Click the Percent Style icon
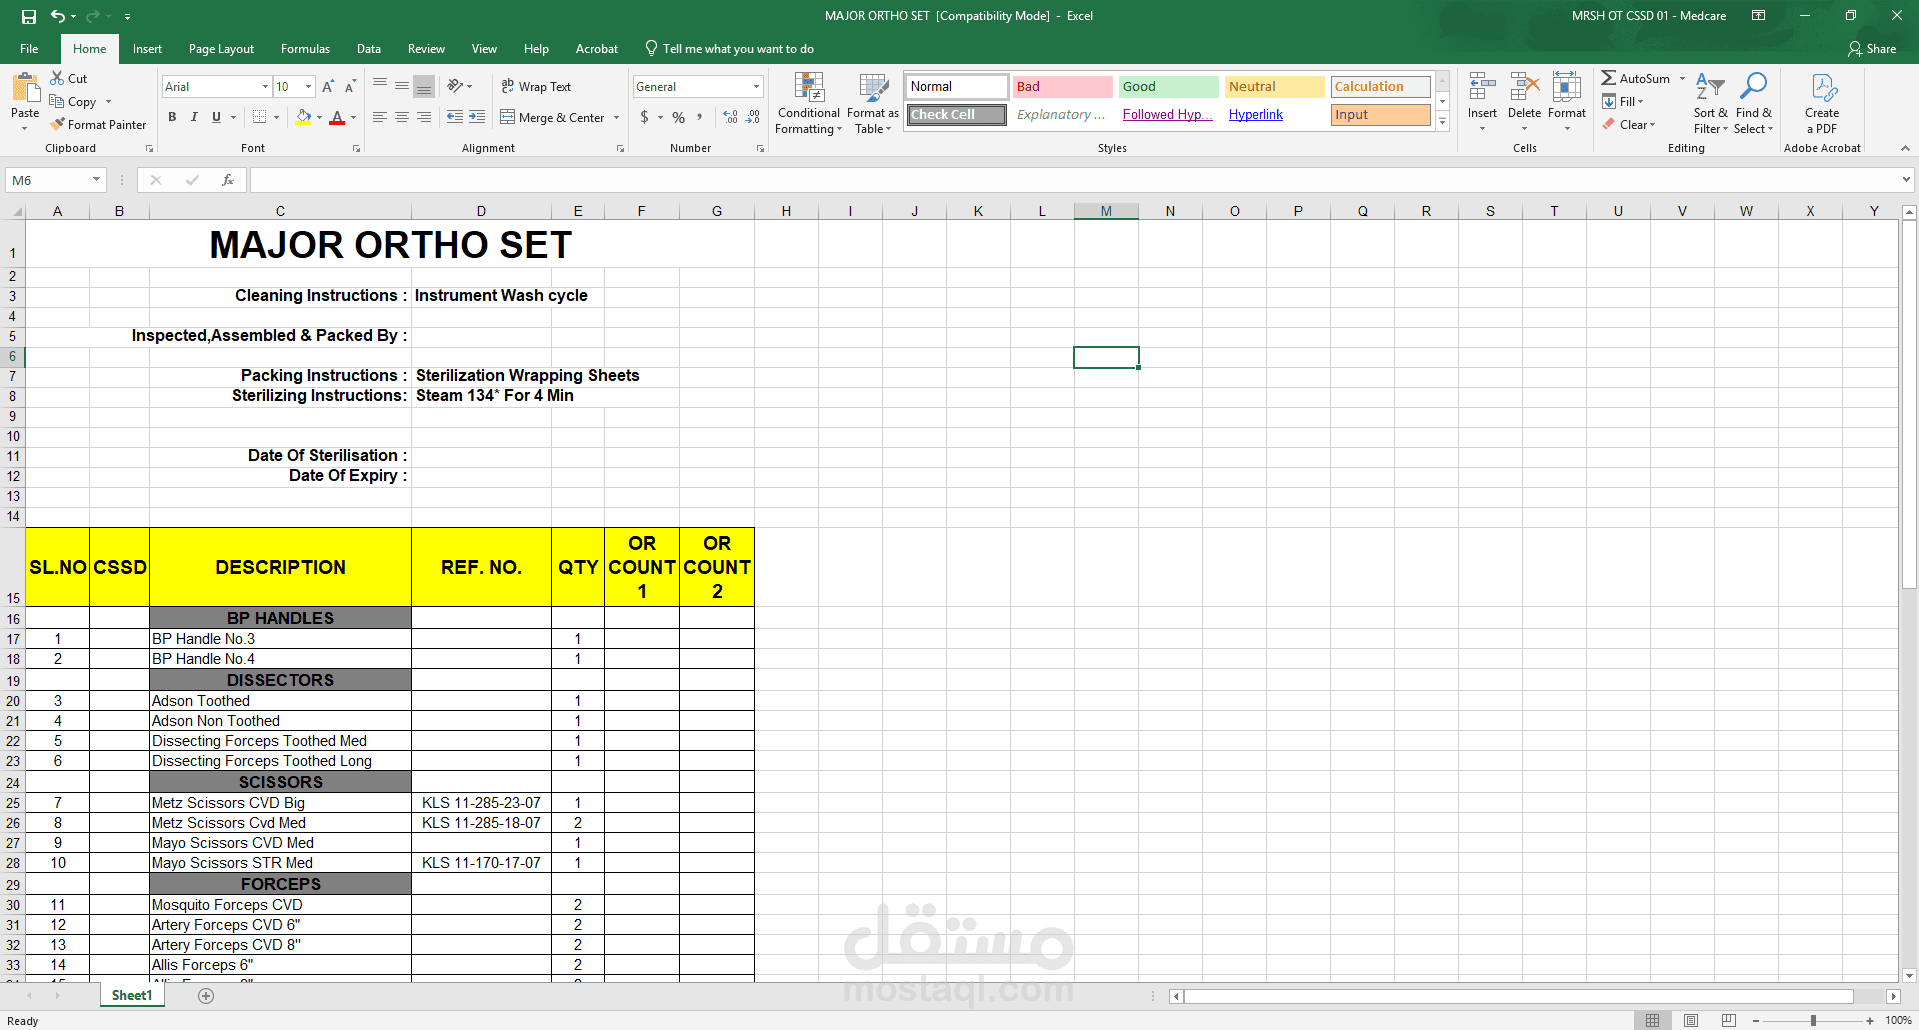Screen dimensions: 1919x1030 [678, 117]
